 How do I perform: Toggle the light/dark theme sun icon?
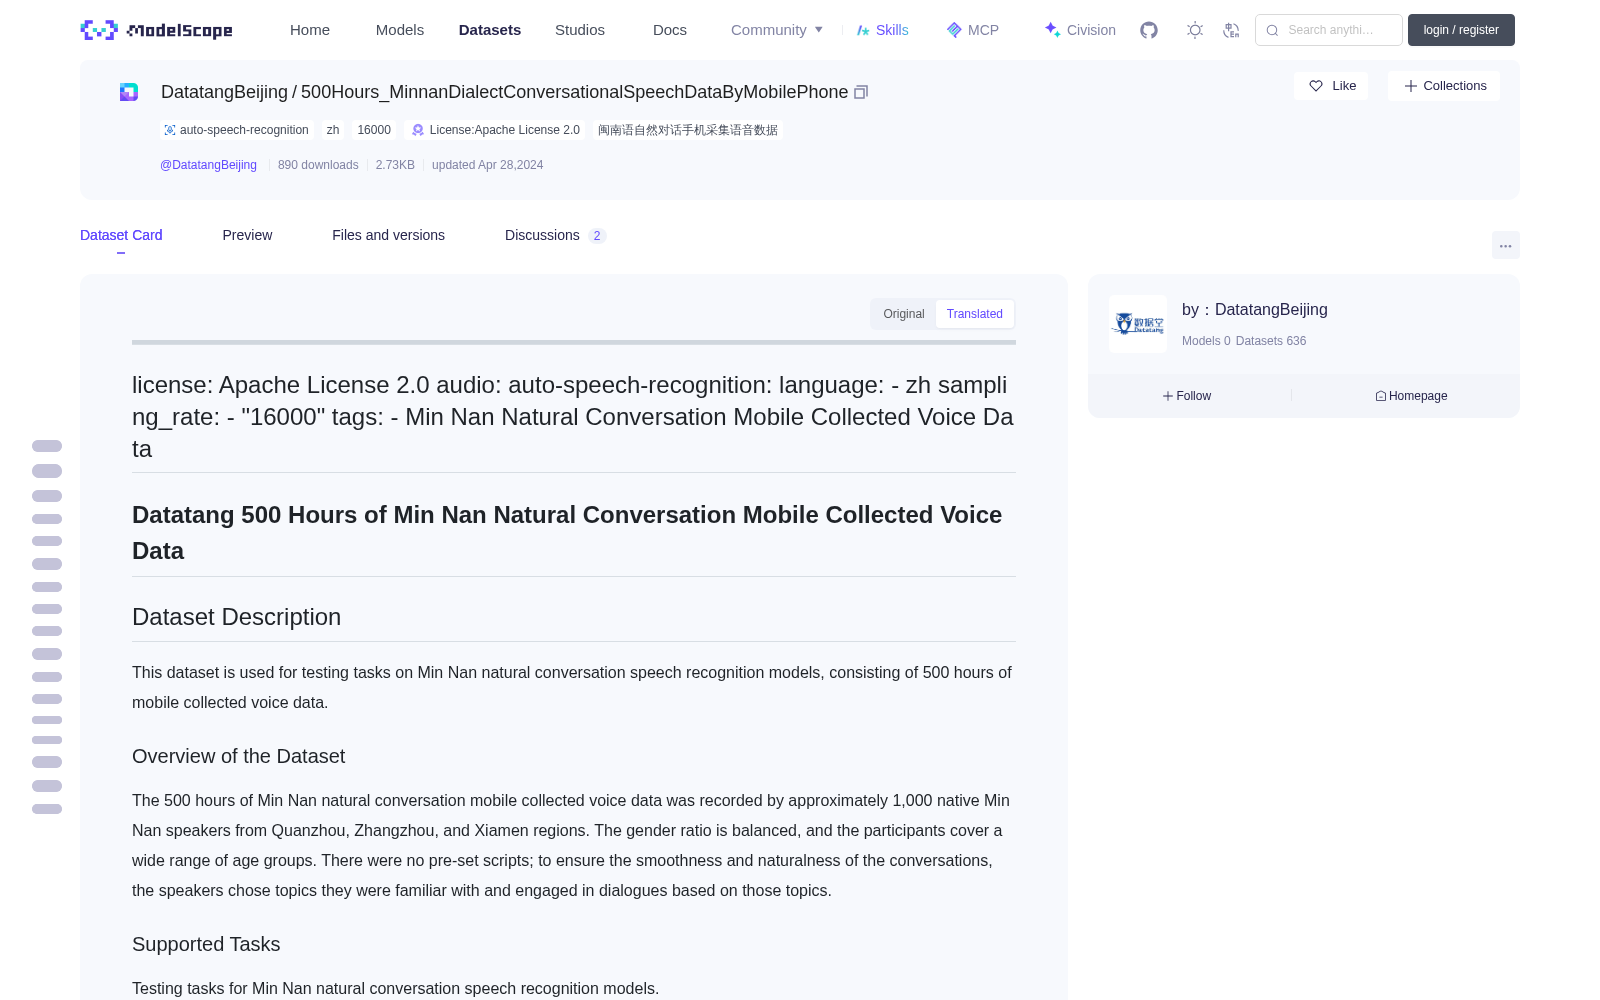point(1195,30)
